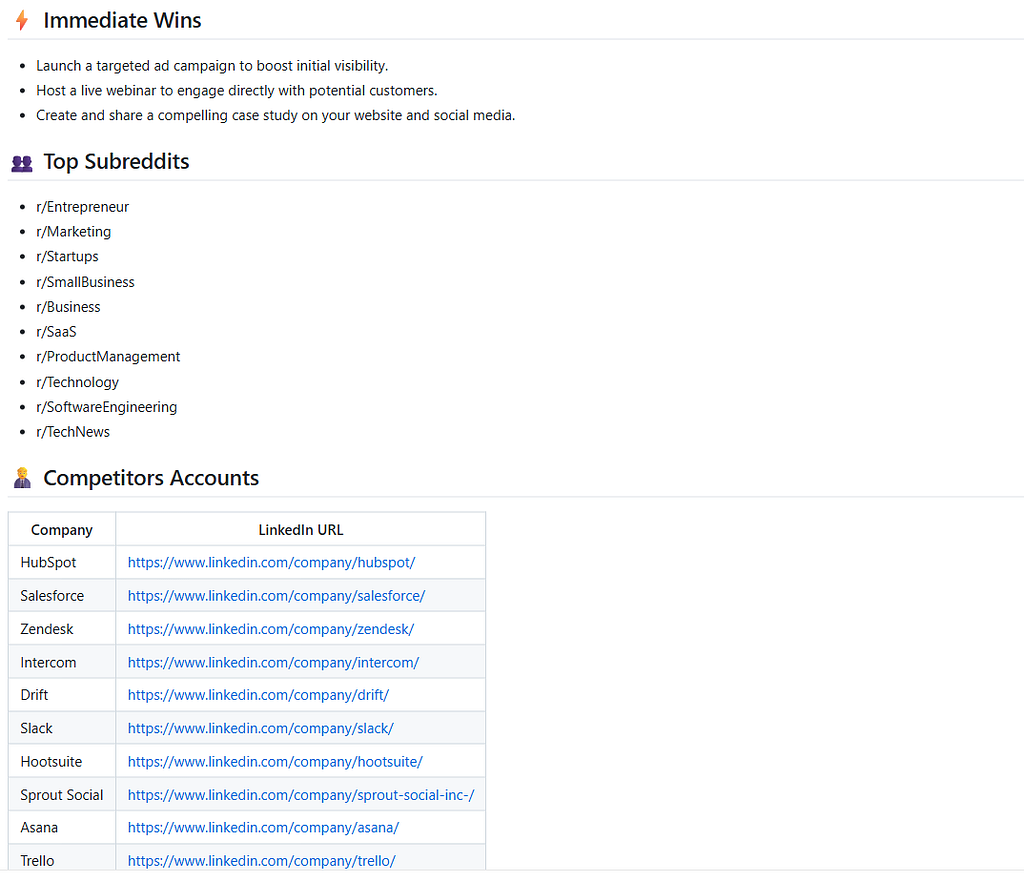Image resolution: width=1024 pixels, height=882 pixels.
Task: Click the compelling case study bullet
Action: coord(276,116)
